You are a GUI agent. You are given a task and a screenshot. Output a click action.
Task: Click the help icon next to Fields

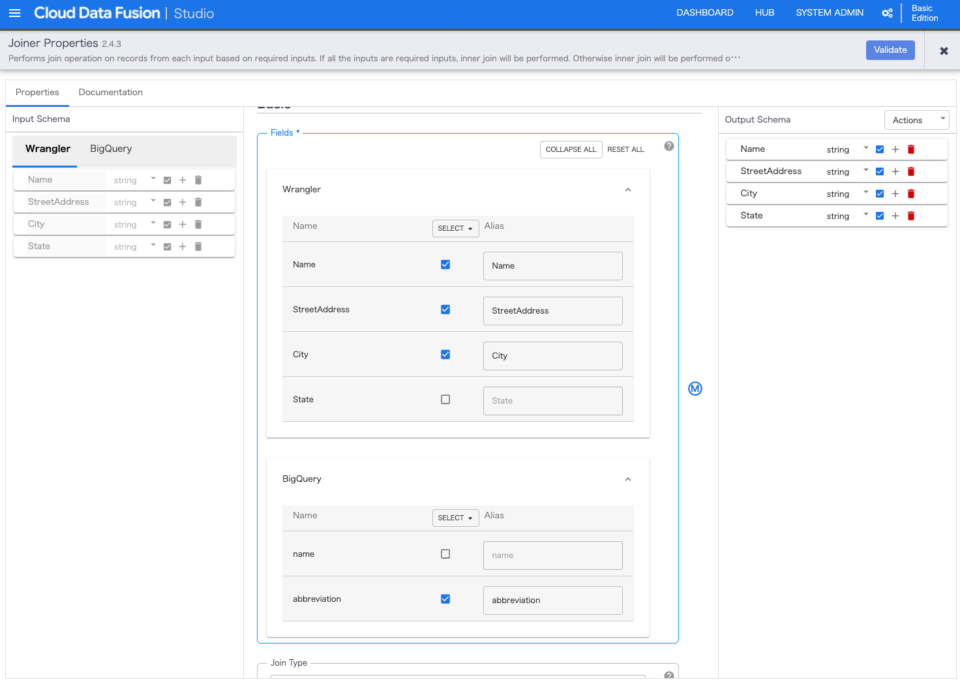[x=668, y=144]
